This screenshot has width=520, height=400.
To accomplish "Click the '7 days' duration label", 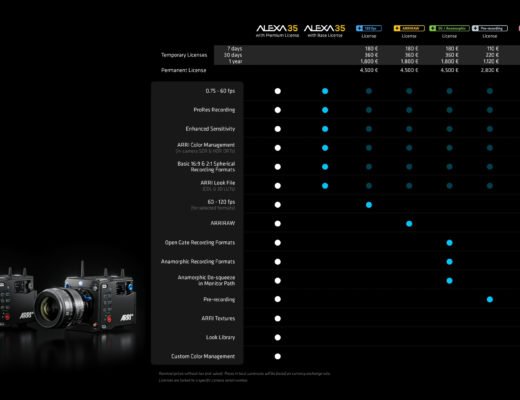I will 235,49.
